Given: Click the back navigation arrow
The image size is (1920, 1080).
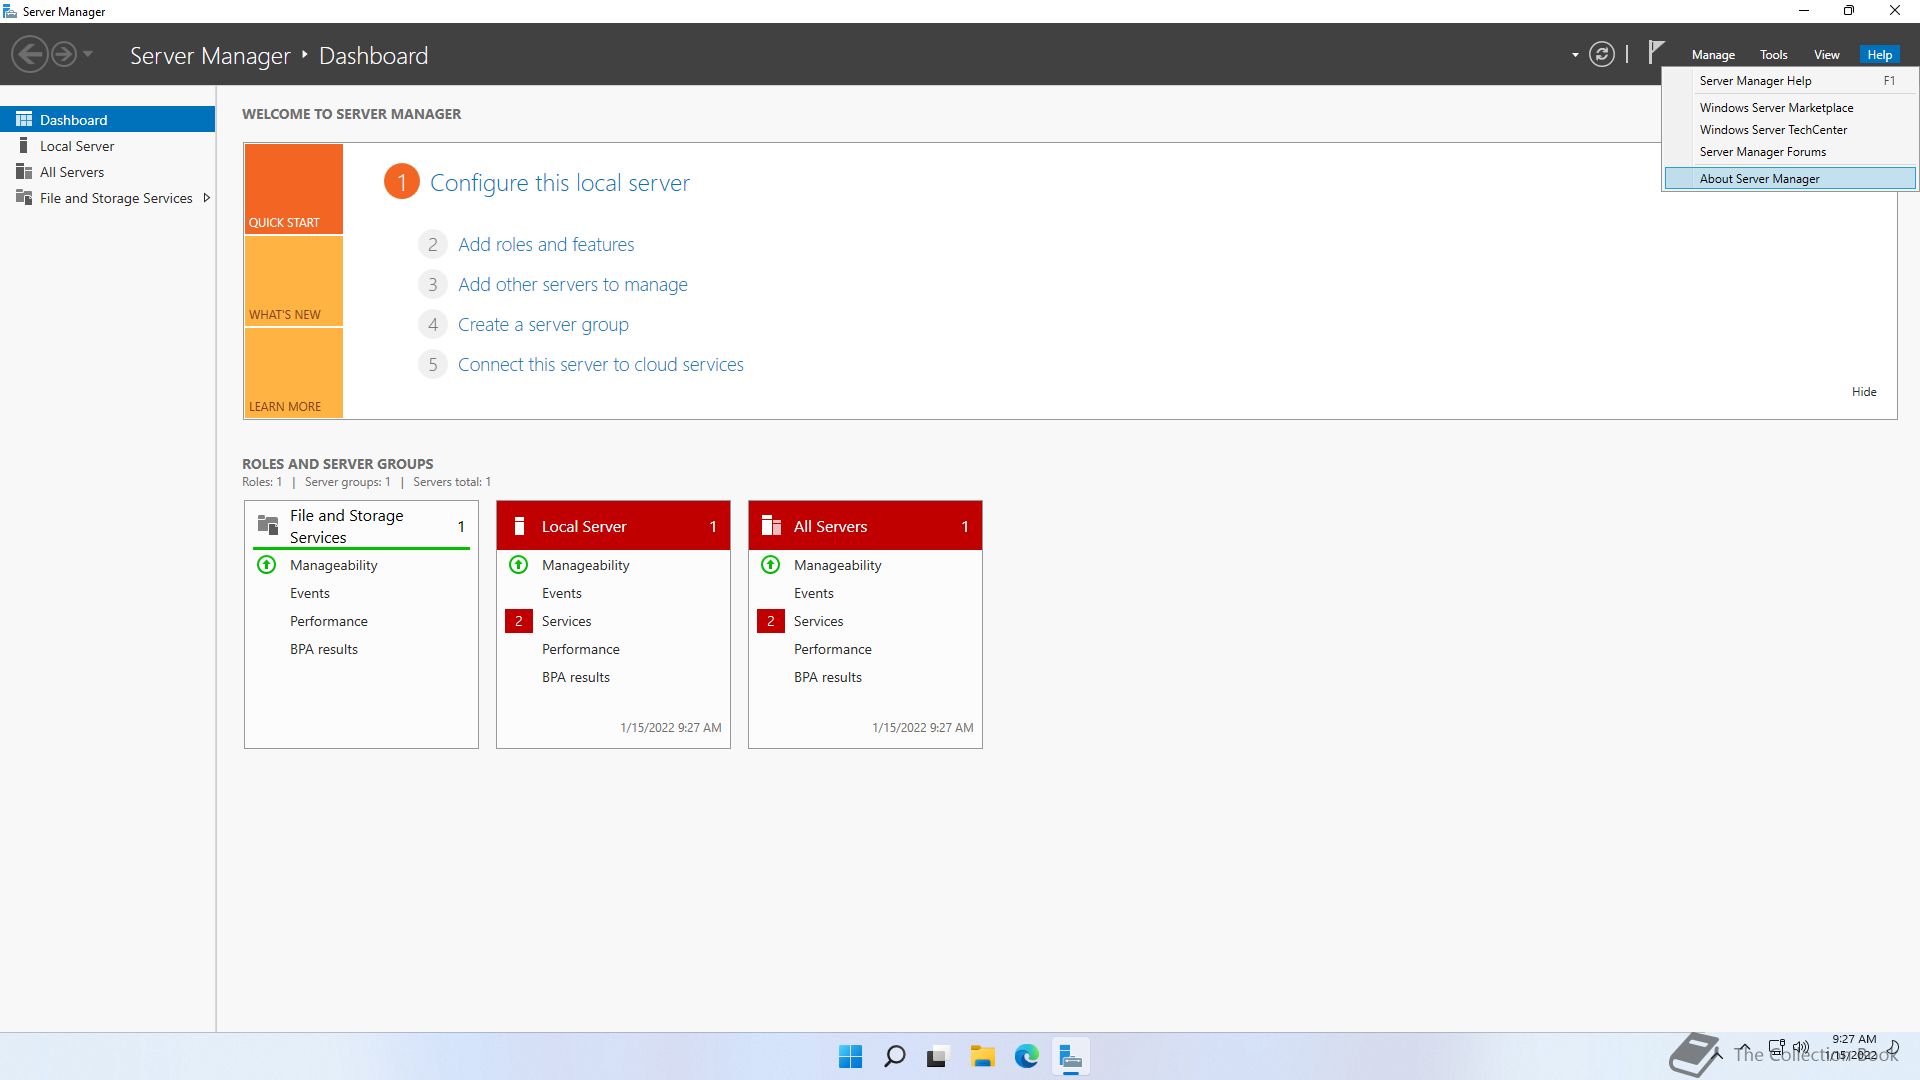Looking at the screenshot, I should (x=30, y=54).
